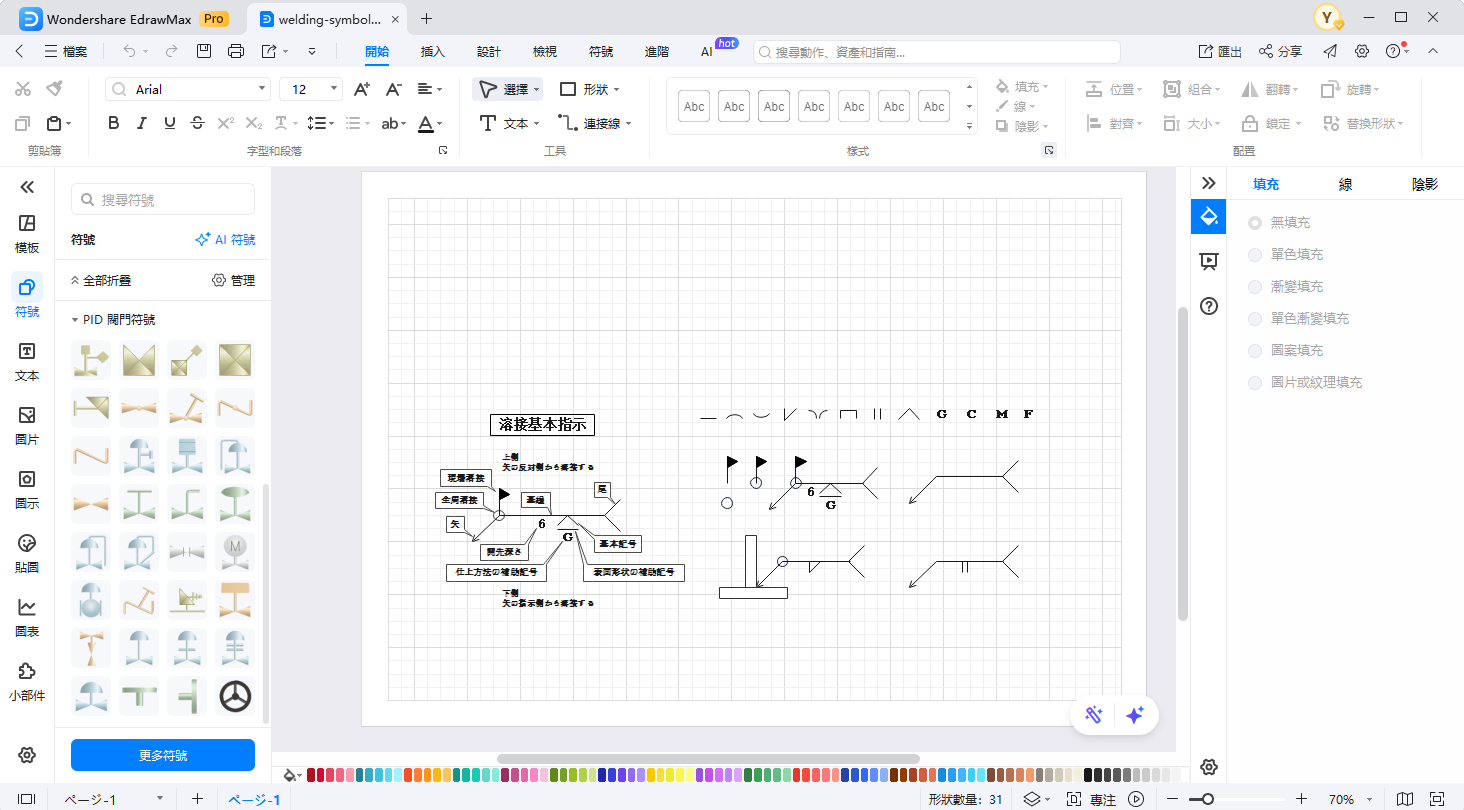Click the 更多符號 (More symbols) button

(x=163, y=755)
